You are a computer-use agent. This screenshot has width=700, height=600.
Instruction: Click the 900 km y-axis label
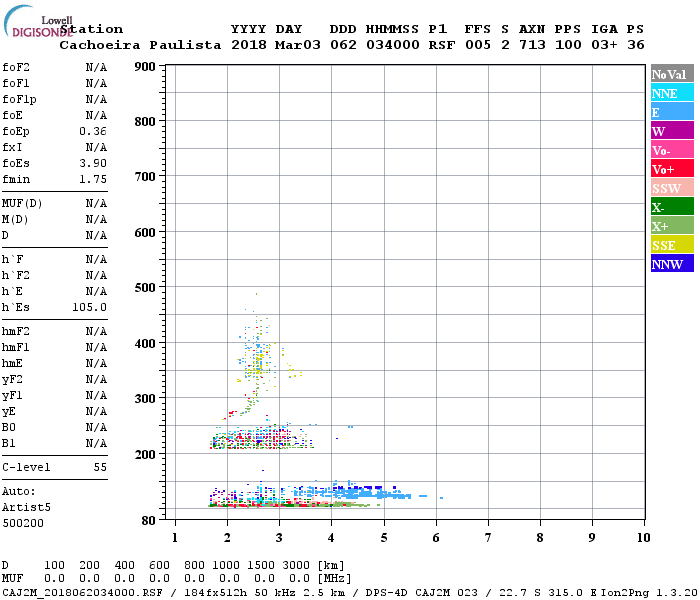(145, 67)
